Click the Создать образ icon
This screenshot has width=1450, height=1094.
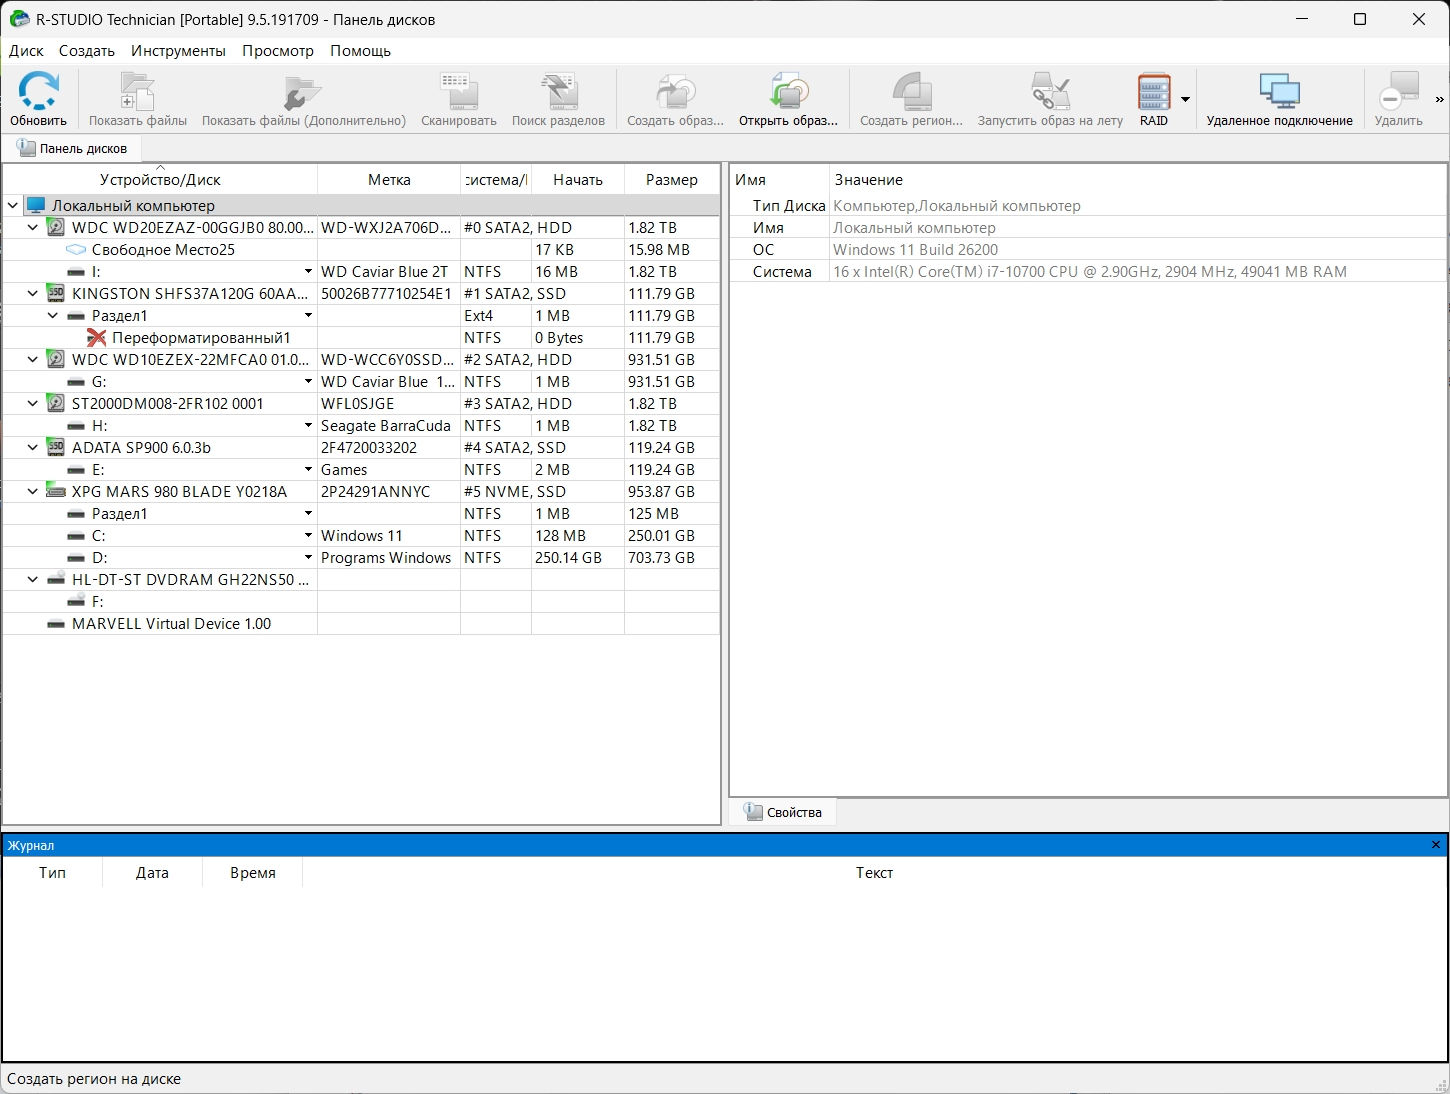tap(675, 93)
